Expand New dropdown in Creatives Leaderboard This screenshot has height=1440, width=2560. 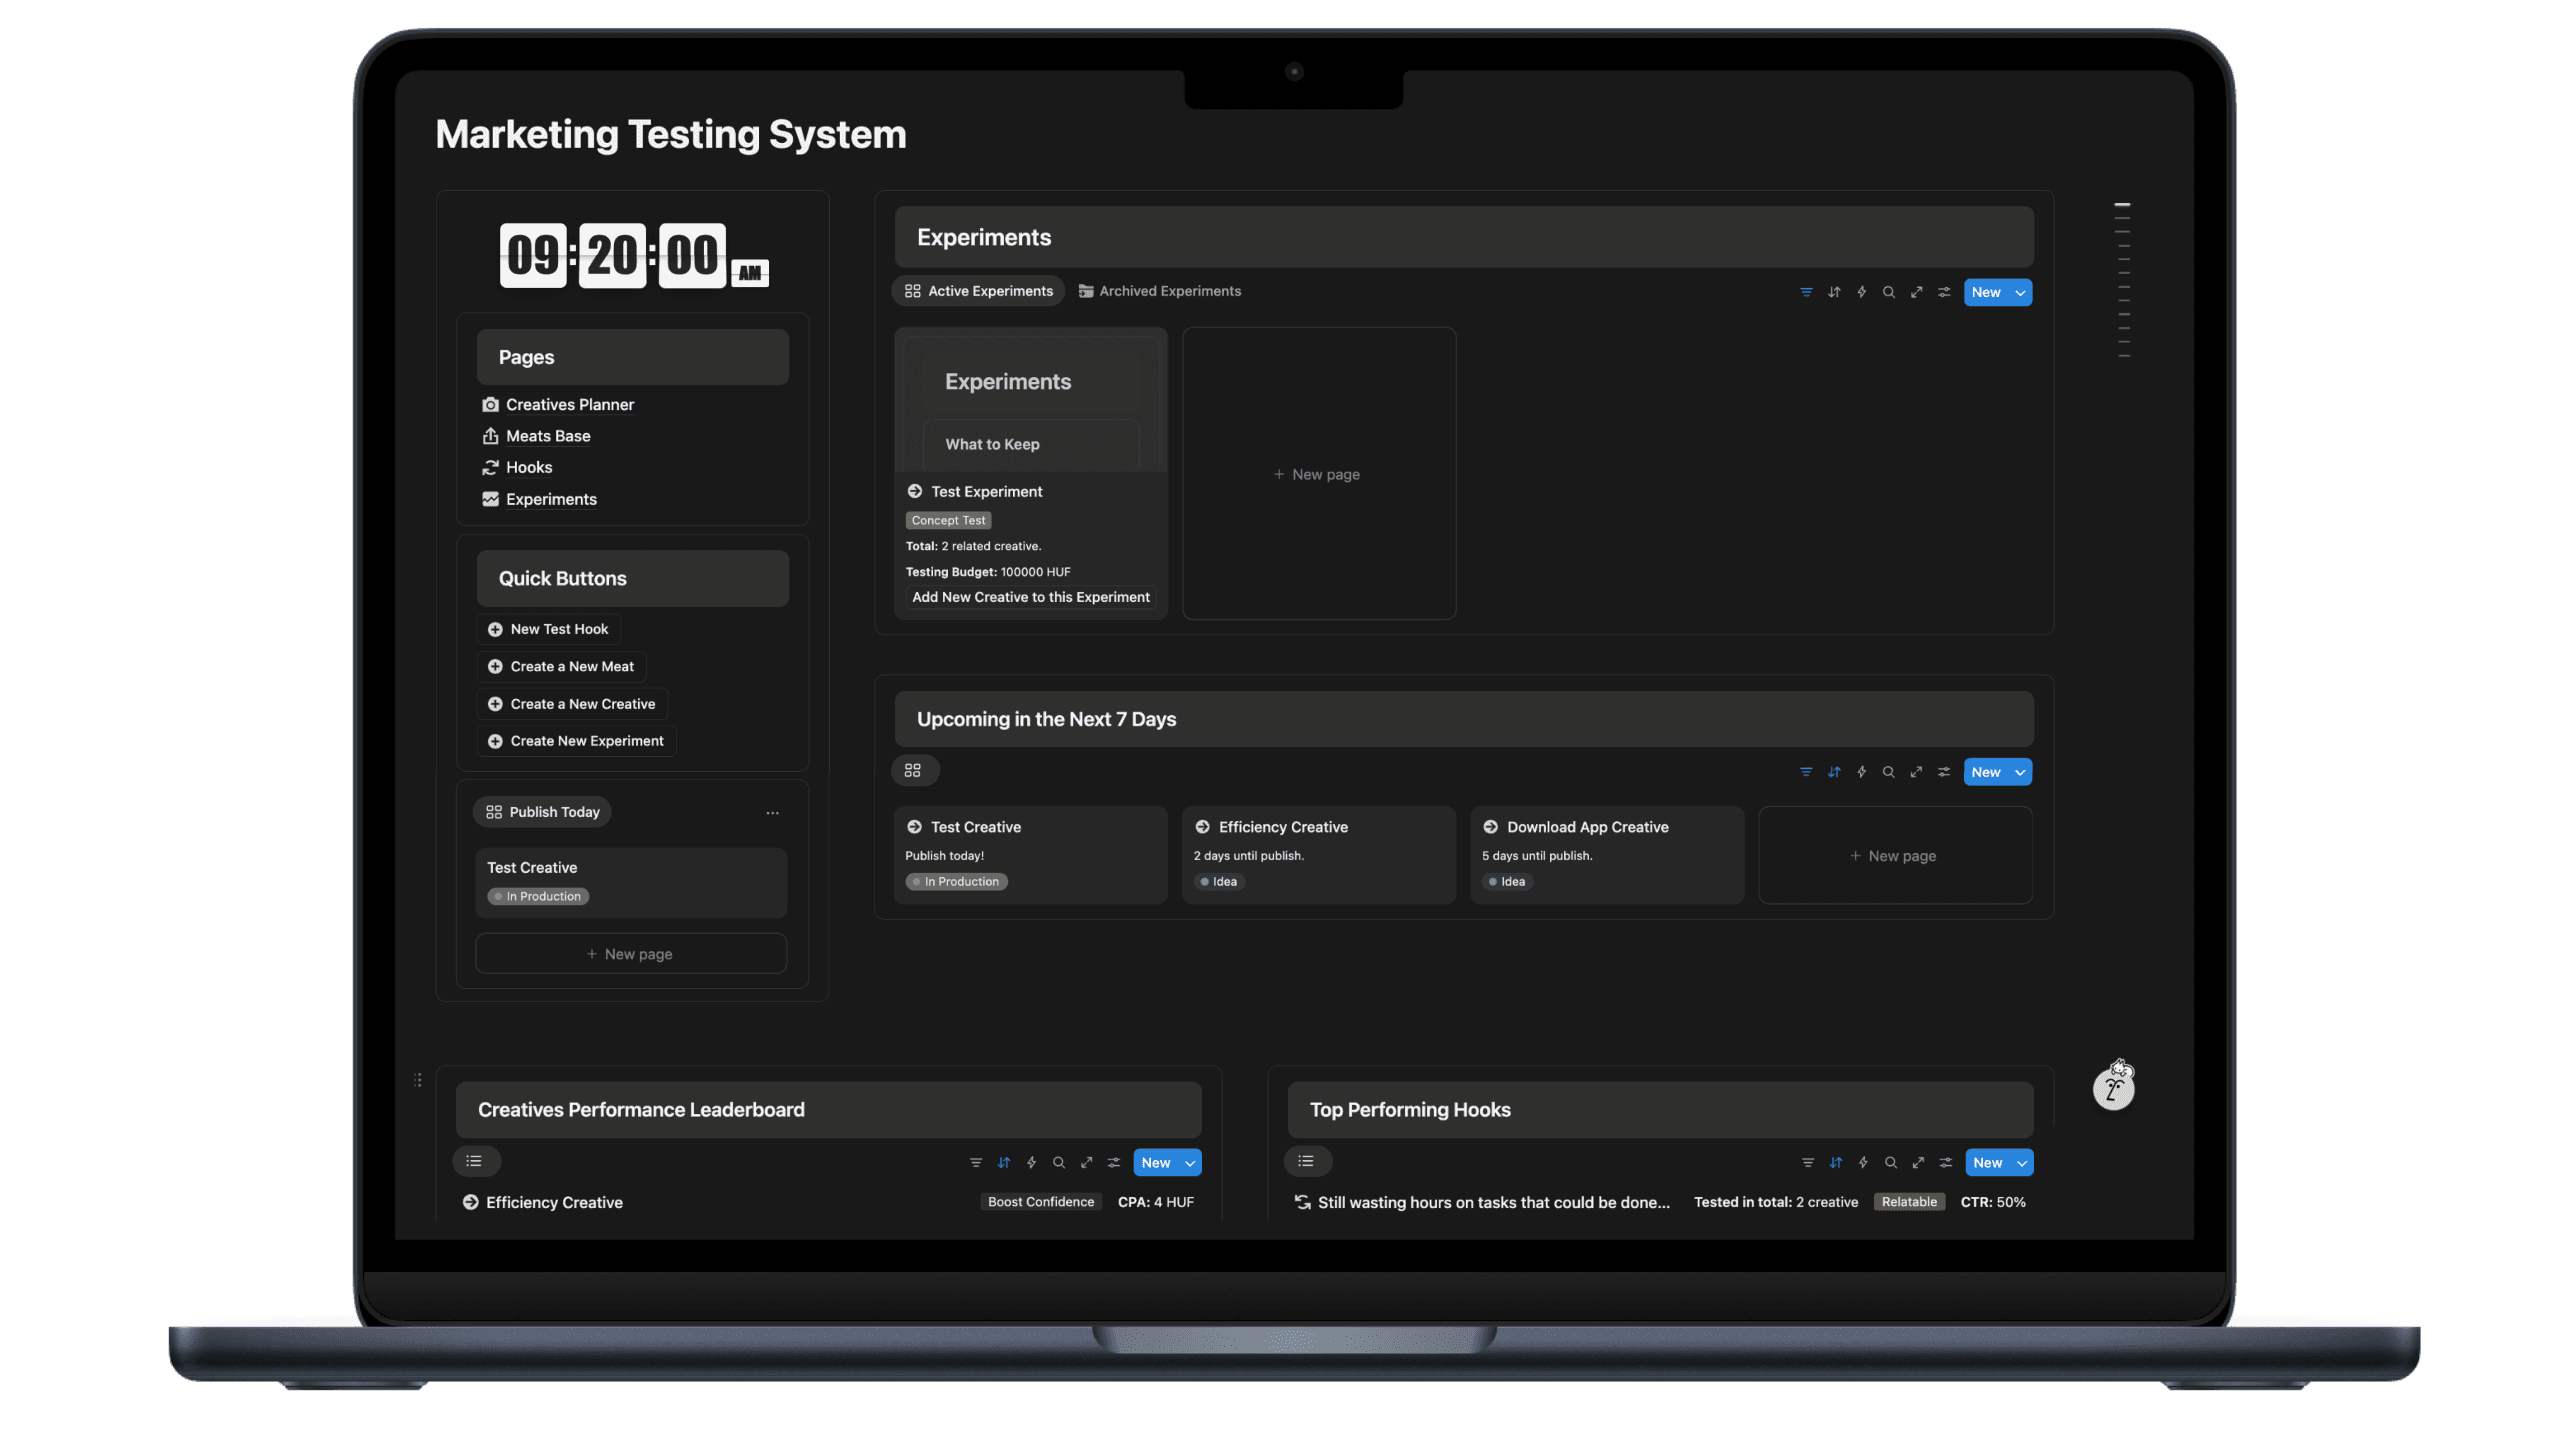coord(1190,1163)
